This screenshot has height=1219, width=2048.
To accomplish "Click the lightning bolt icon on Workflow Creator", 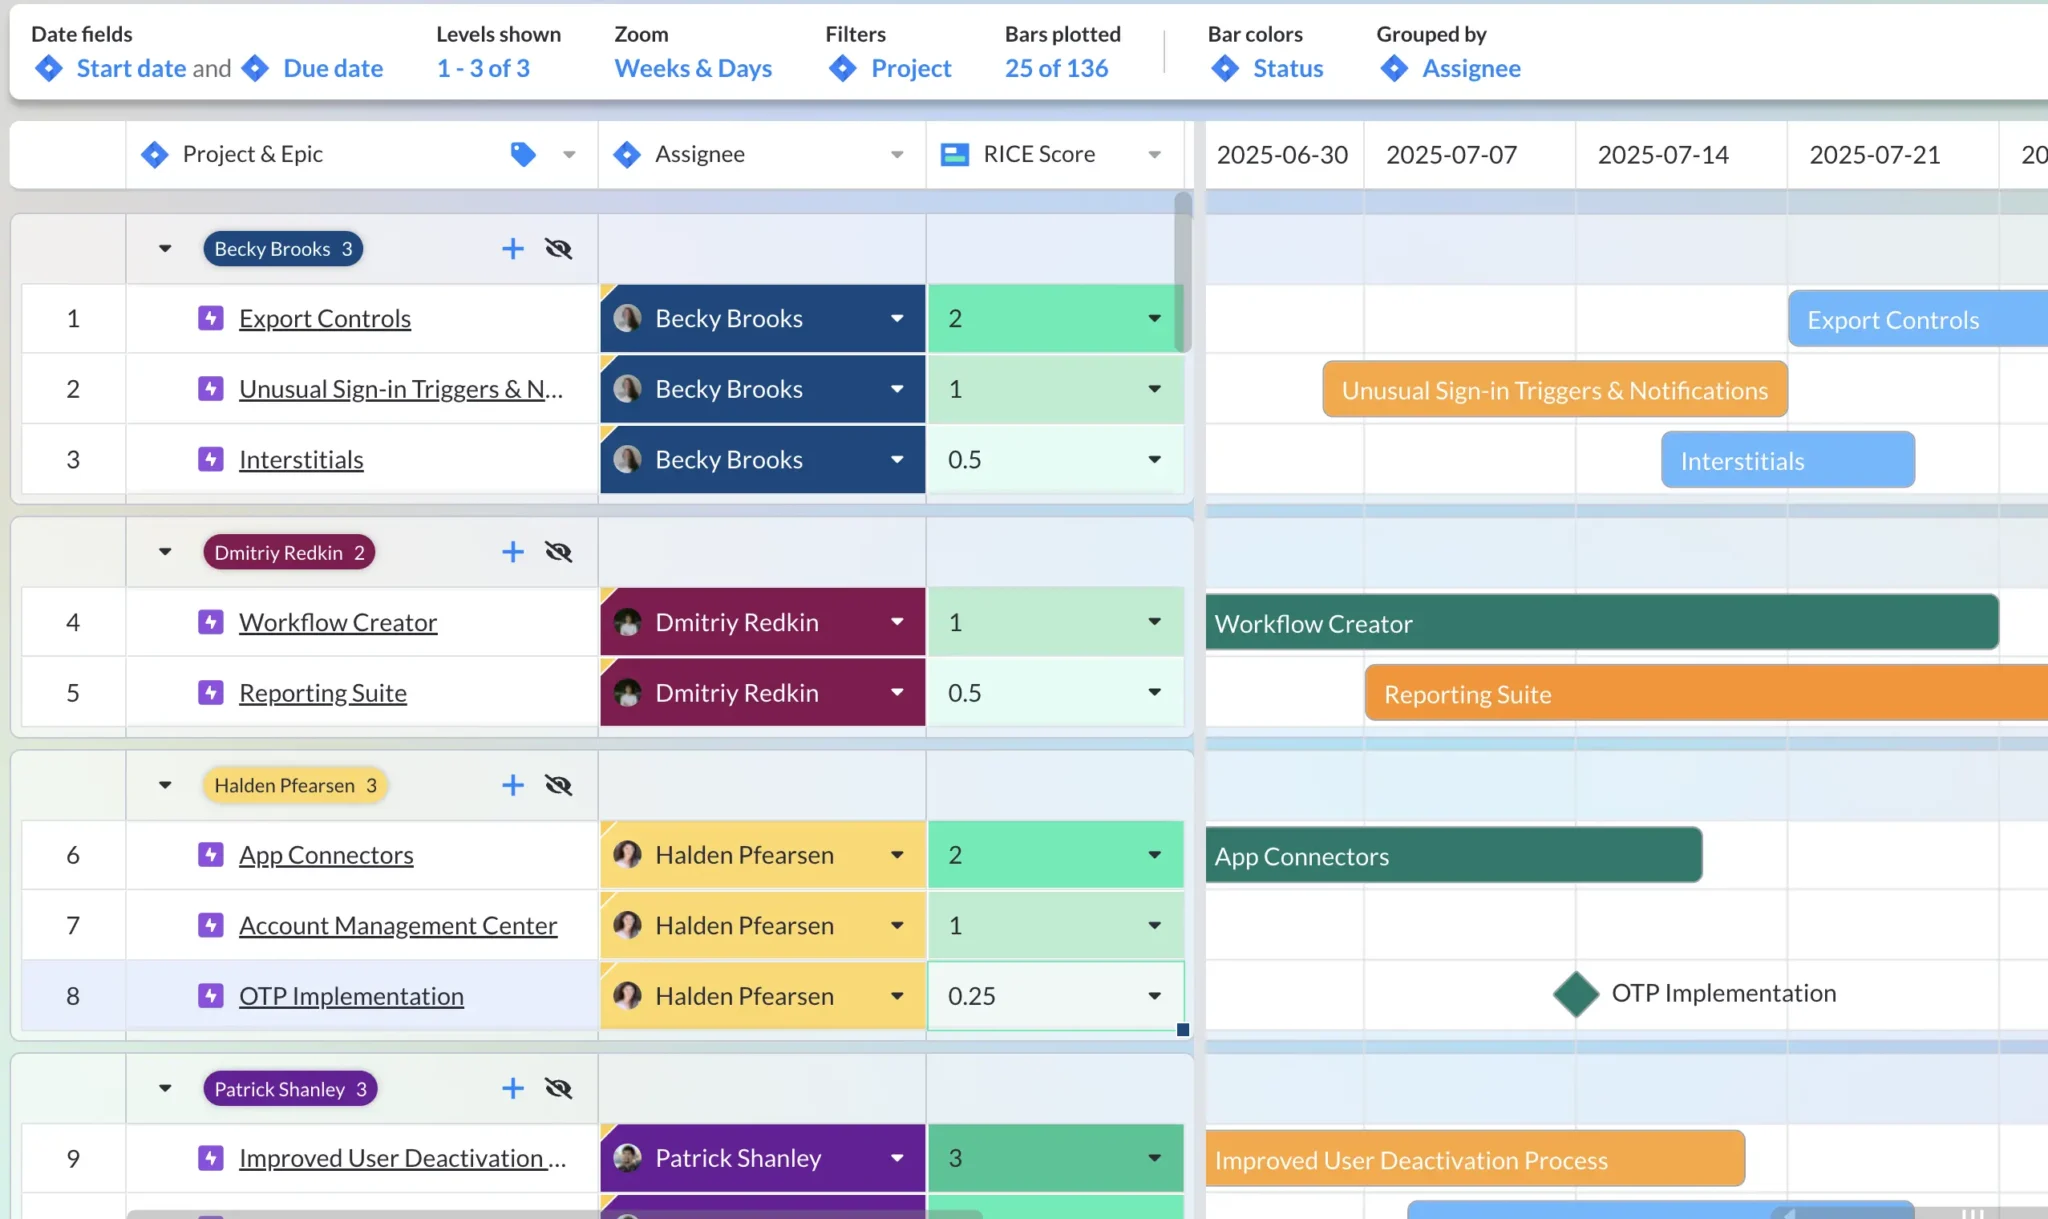I will [210, 621].
